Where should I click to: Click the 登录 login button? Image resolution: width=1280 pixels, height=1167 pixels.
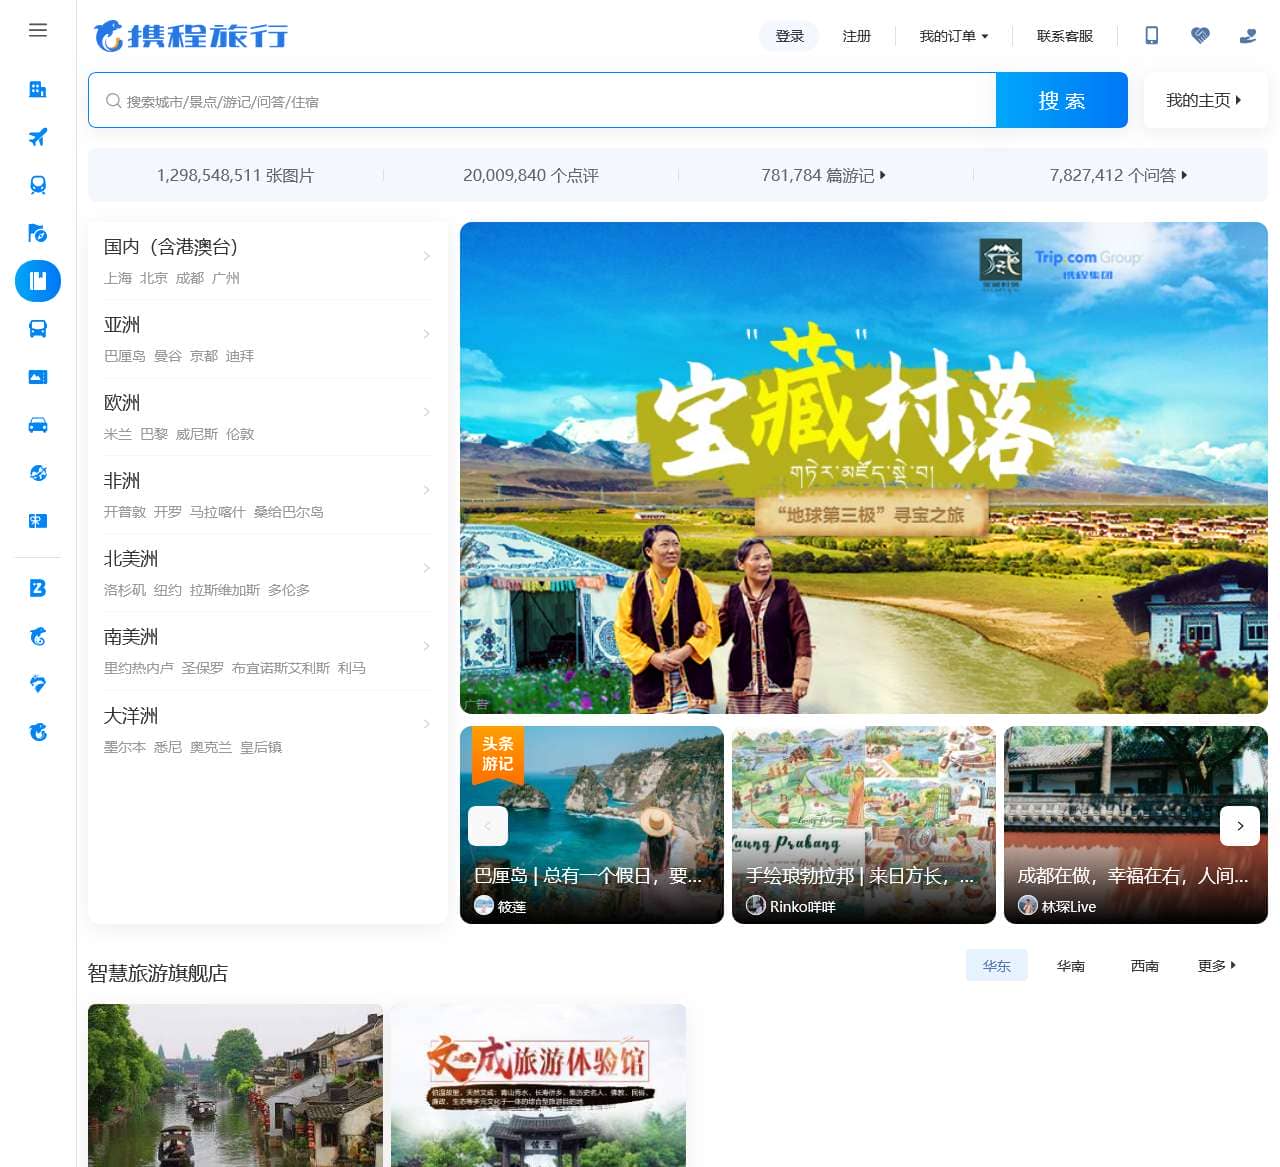pos(789,36)
